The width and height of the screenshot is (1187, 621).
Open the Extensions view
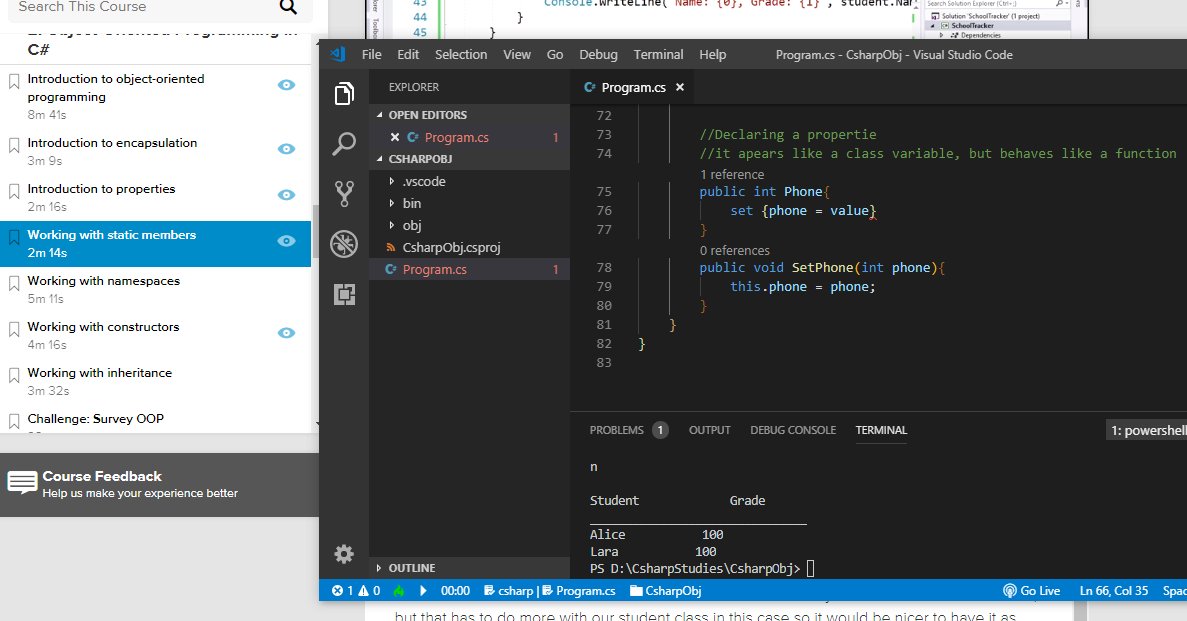pyautogui.click(x=344, y=294)
